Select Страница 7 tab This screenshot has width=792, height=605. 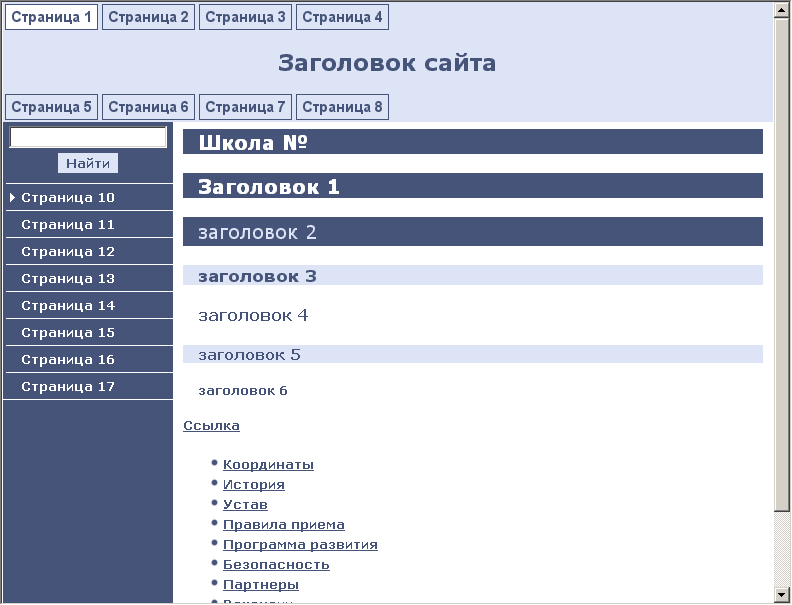(245, 107)
